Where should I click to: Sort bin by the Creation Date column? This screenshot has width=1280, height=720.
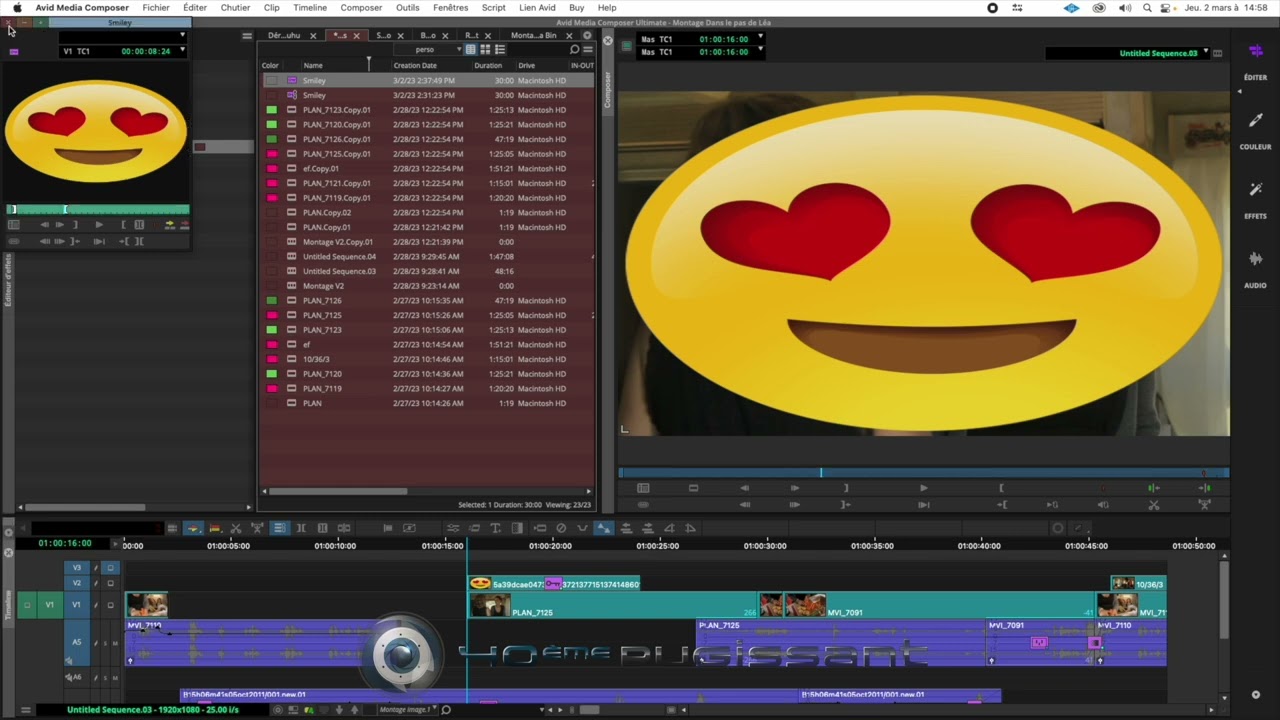pyautogui.click(x=415, y=65)
